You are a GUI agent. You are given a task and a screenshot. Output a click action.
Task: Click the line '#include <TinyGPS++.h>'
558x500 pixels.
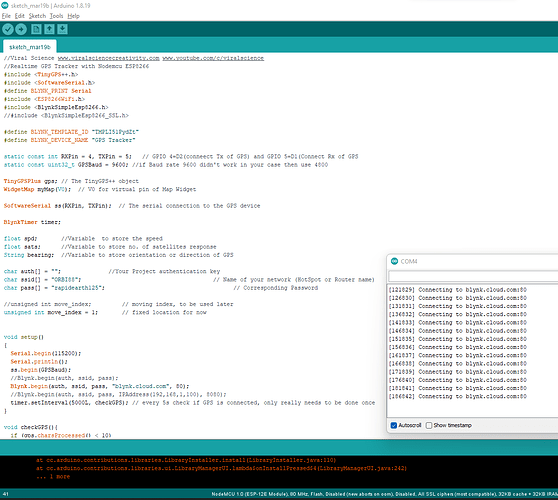(x=41, y=74)
